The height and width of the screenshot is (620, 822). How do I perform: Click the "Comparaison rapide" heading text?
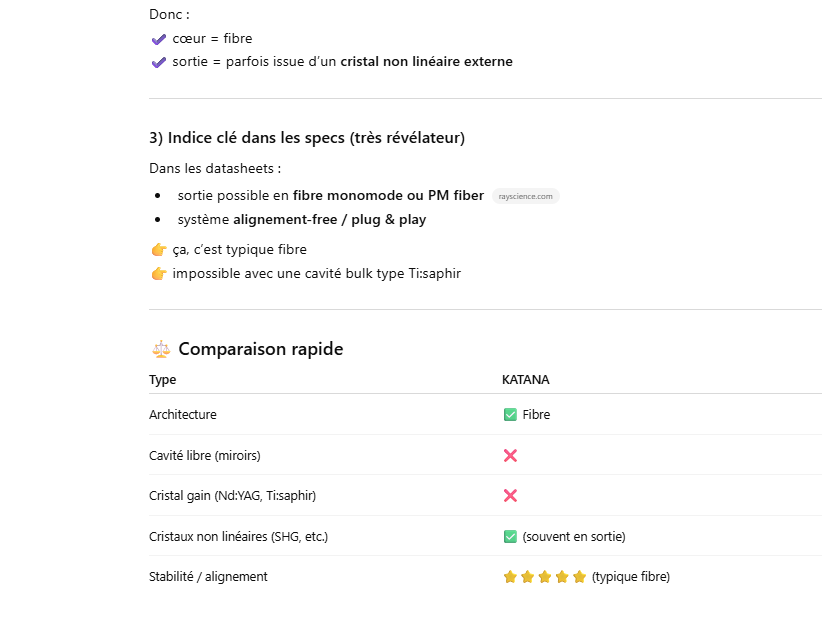coord(260,349)
